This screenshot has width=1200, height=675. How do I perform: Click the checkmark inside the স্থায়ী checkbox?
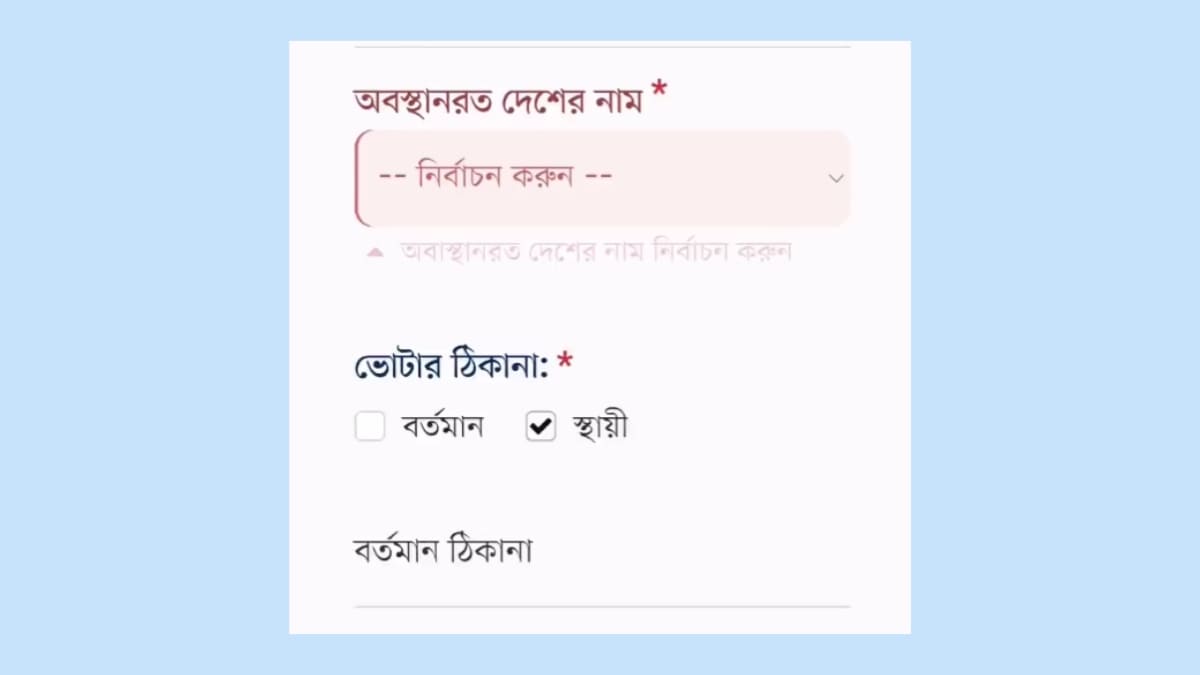pos(541,426)
